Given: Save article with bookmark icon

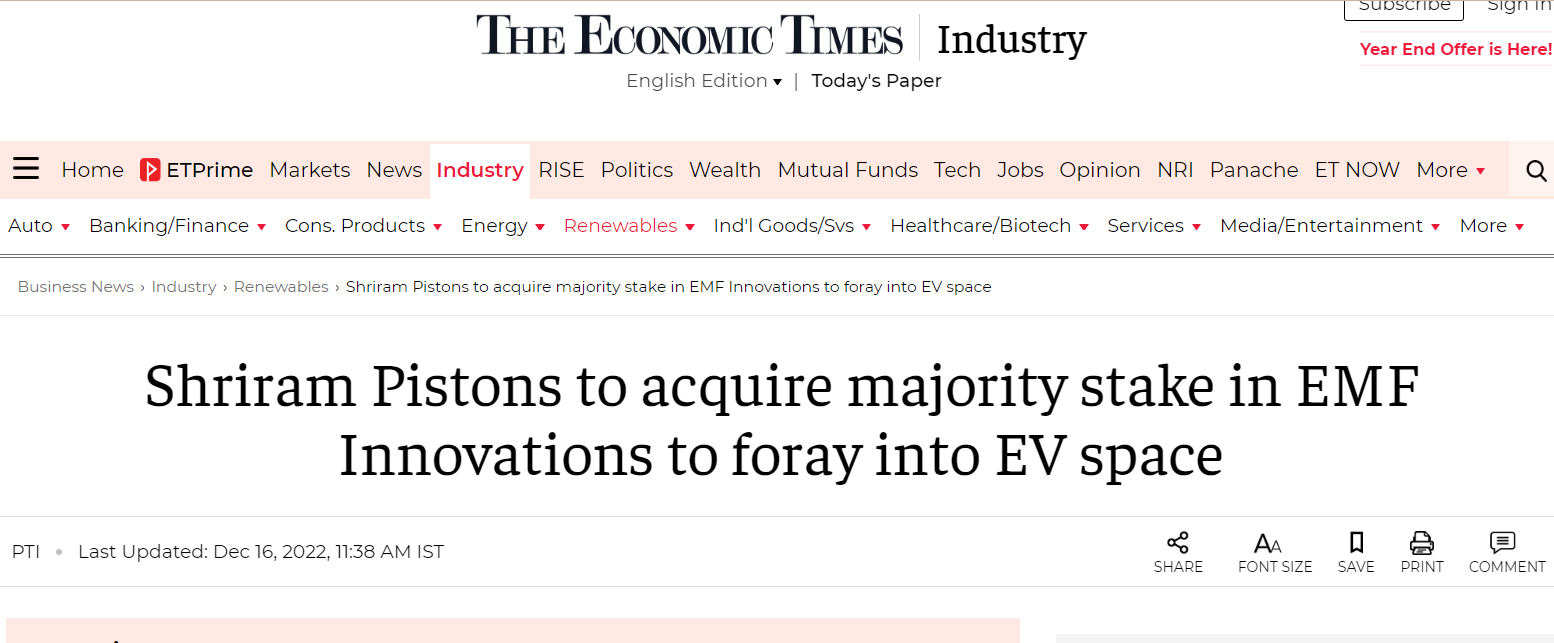Looking at the screenshot, I should point(1356,543).
